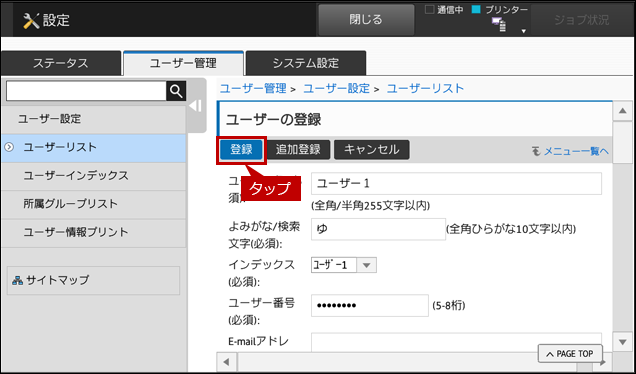Follow the メニュー一覧へ link
Screen dimensions: 636x374
click(576, 151)
